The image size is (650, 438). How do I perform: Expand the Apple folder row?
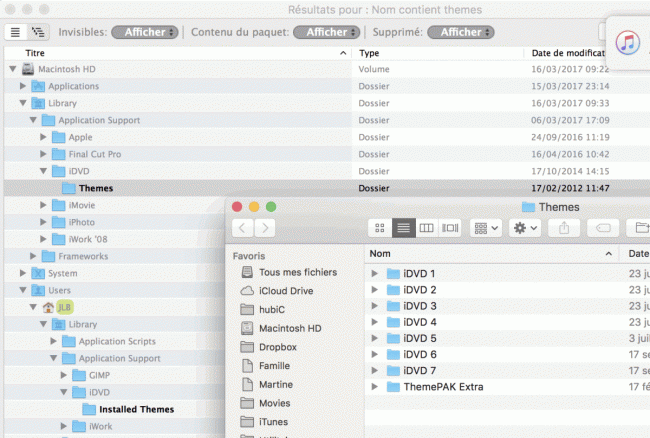tap(44, 137)
